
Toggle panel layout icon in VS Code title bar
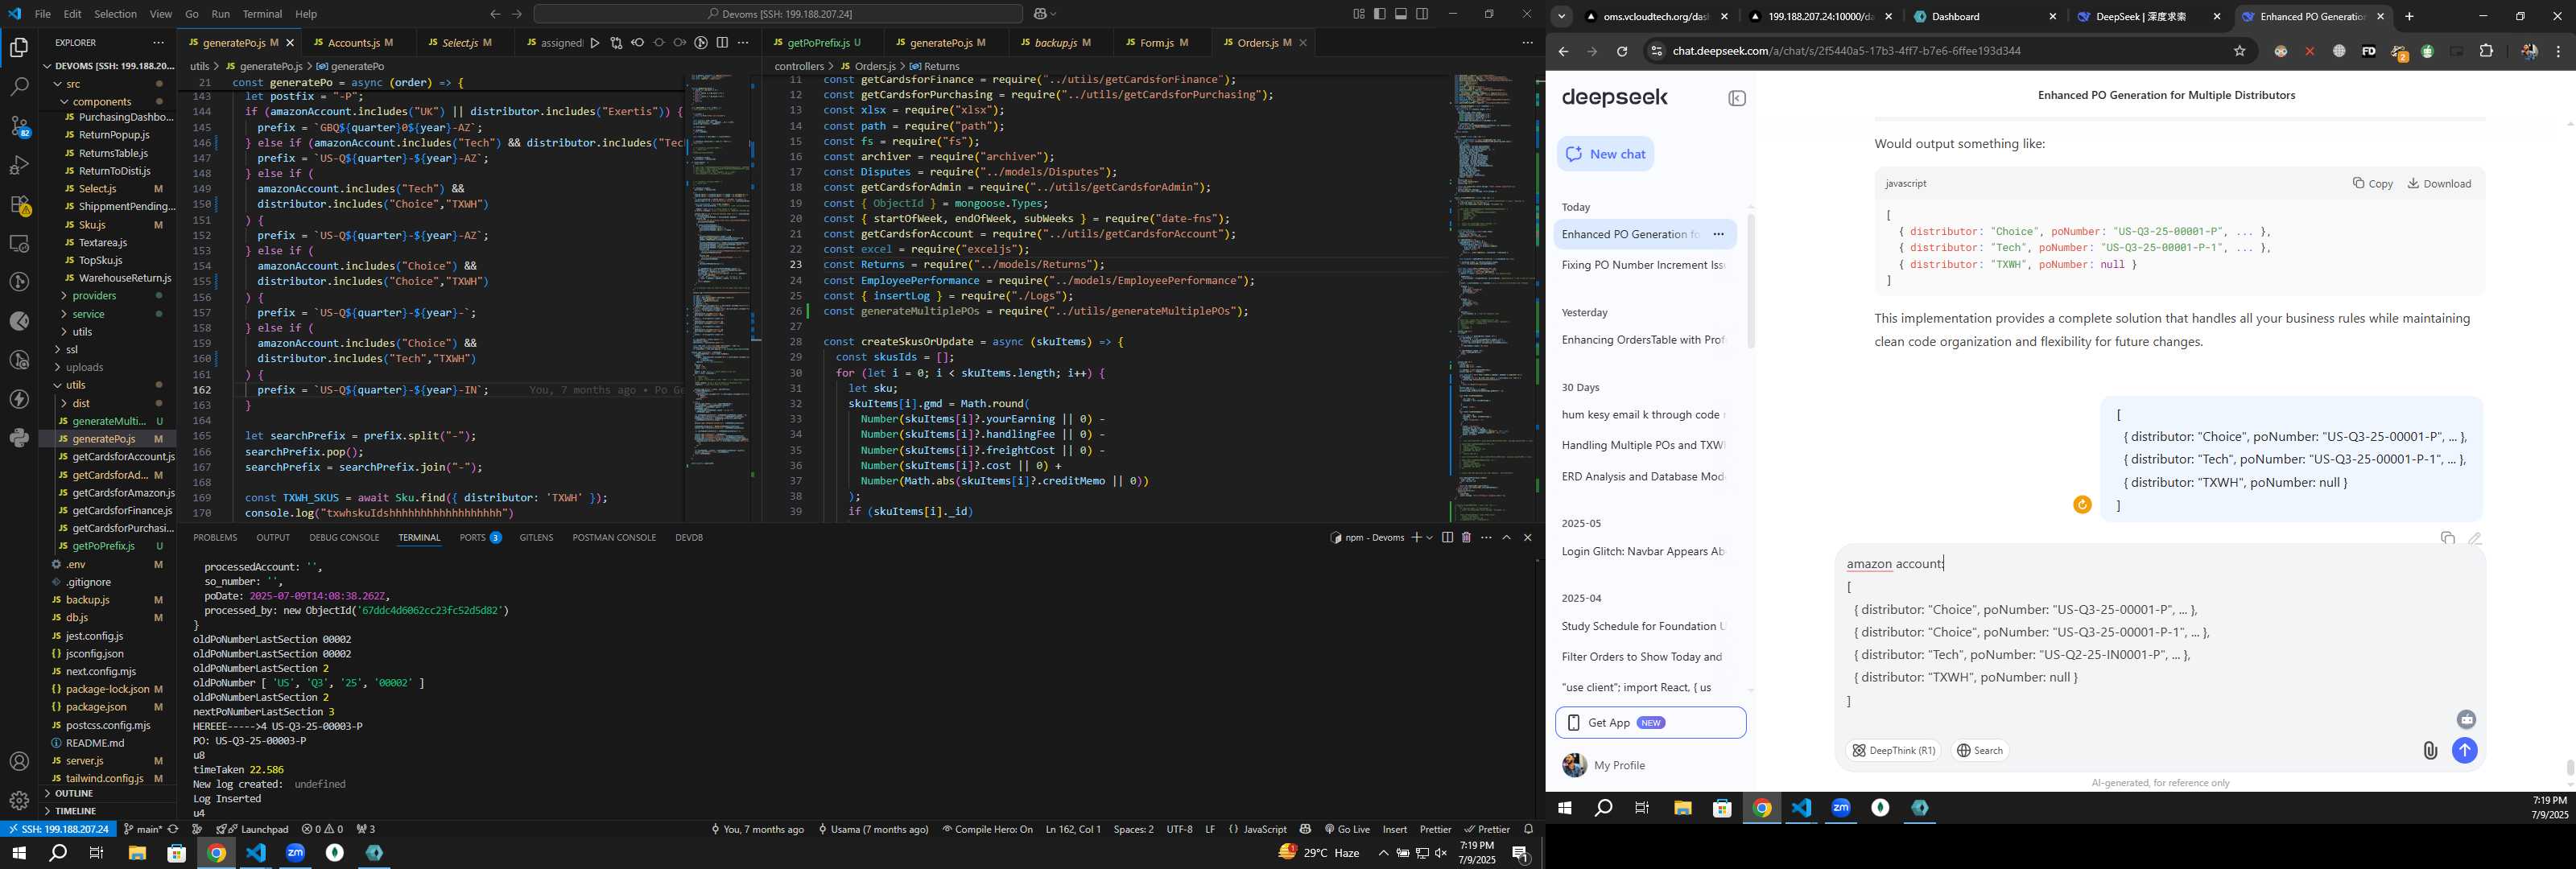(1401, 14)
